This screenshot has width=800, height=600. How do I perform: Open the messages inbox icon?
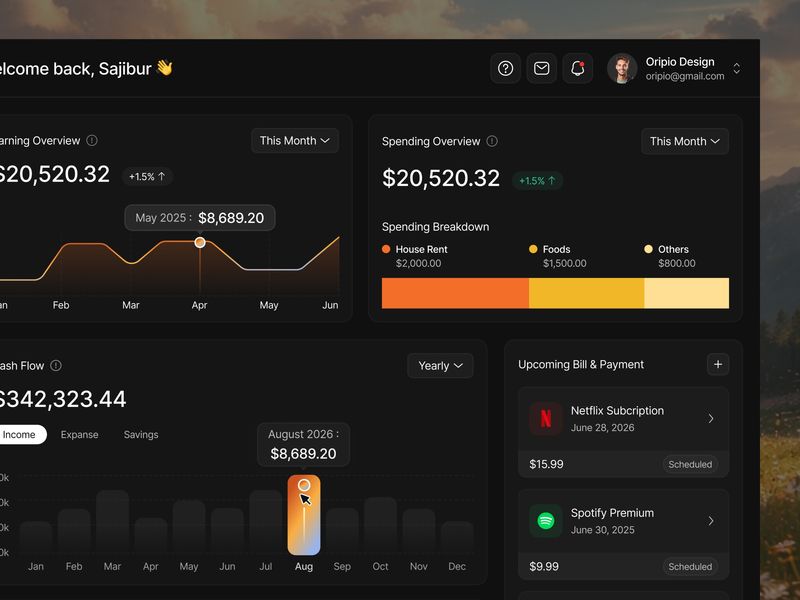[541, 68]
